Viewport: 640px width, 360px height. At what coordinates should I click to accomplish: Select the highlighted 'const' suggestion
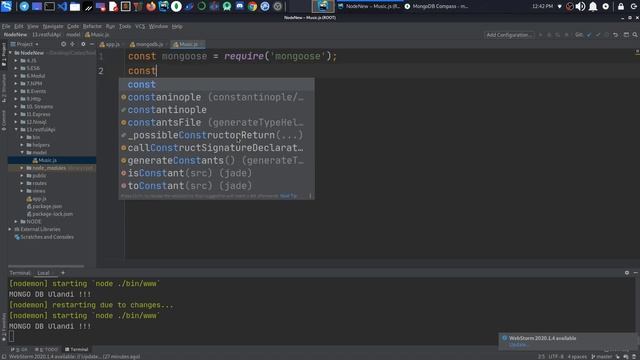coord(217,84)
